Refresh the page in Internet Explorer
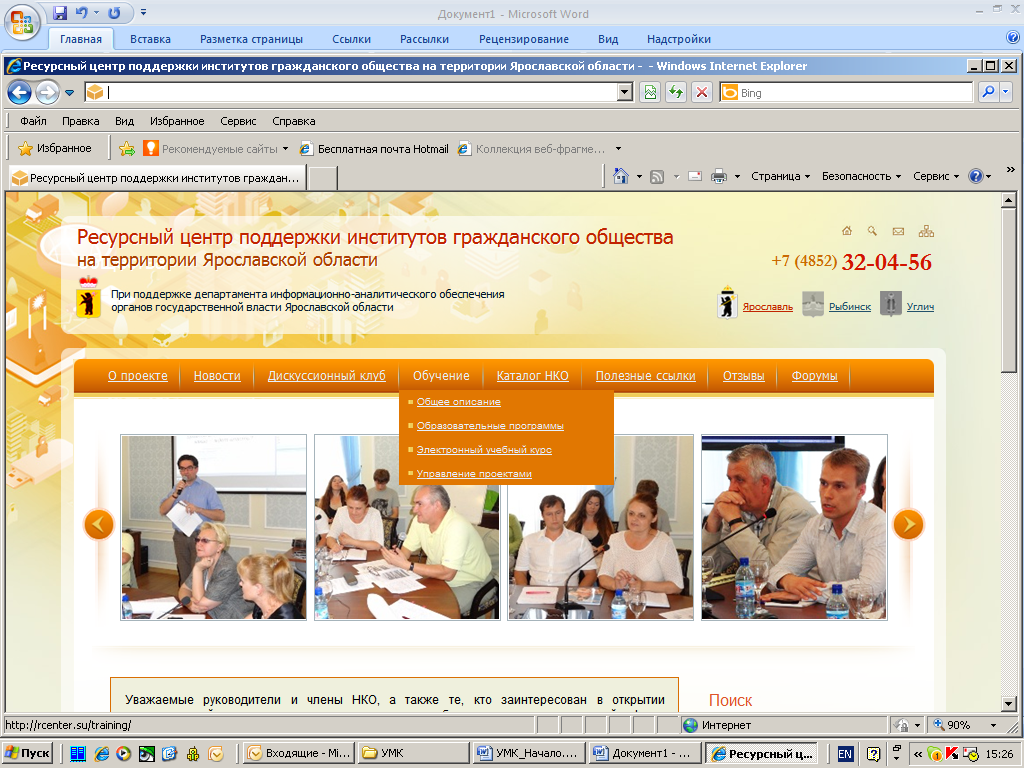1024x768 pixels. [676, 93]
